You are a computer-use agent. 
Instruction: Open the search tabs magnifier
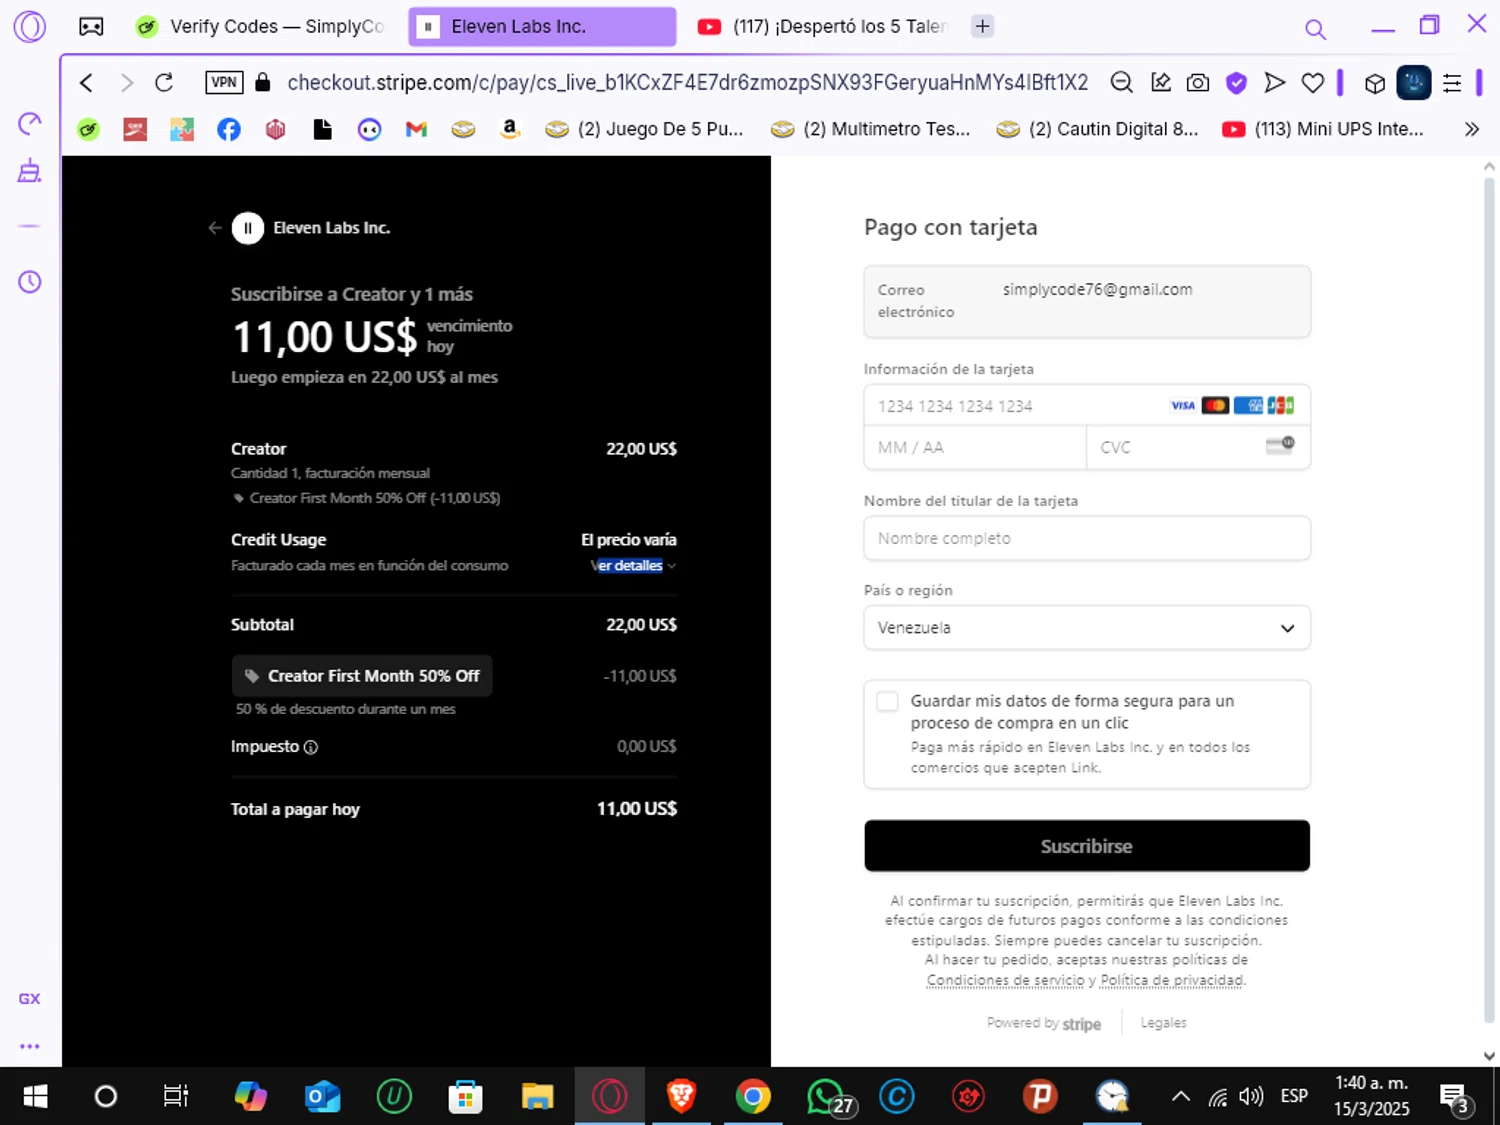(x=1315, y=29)
